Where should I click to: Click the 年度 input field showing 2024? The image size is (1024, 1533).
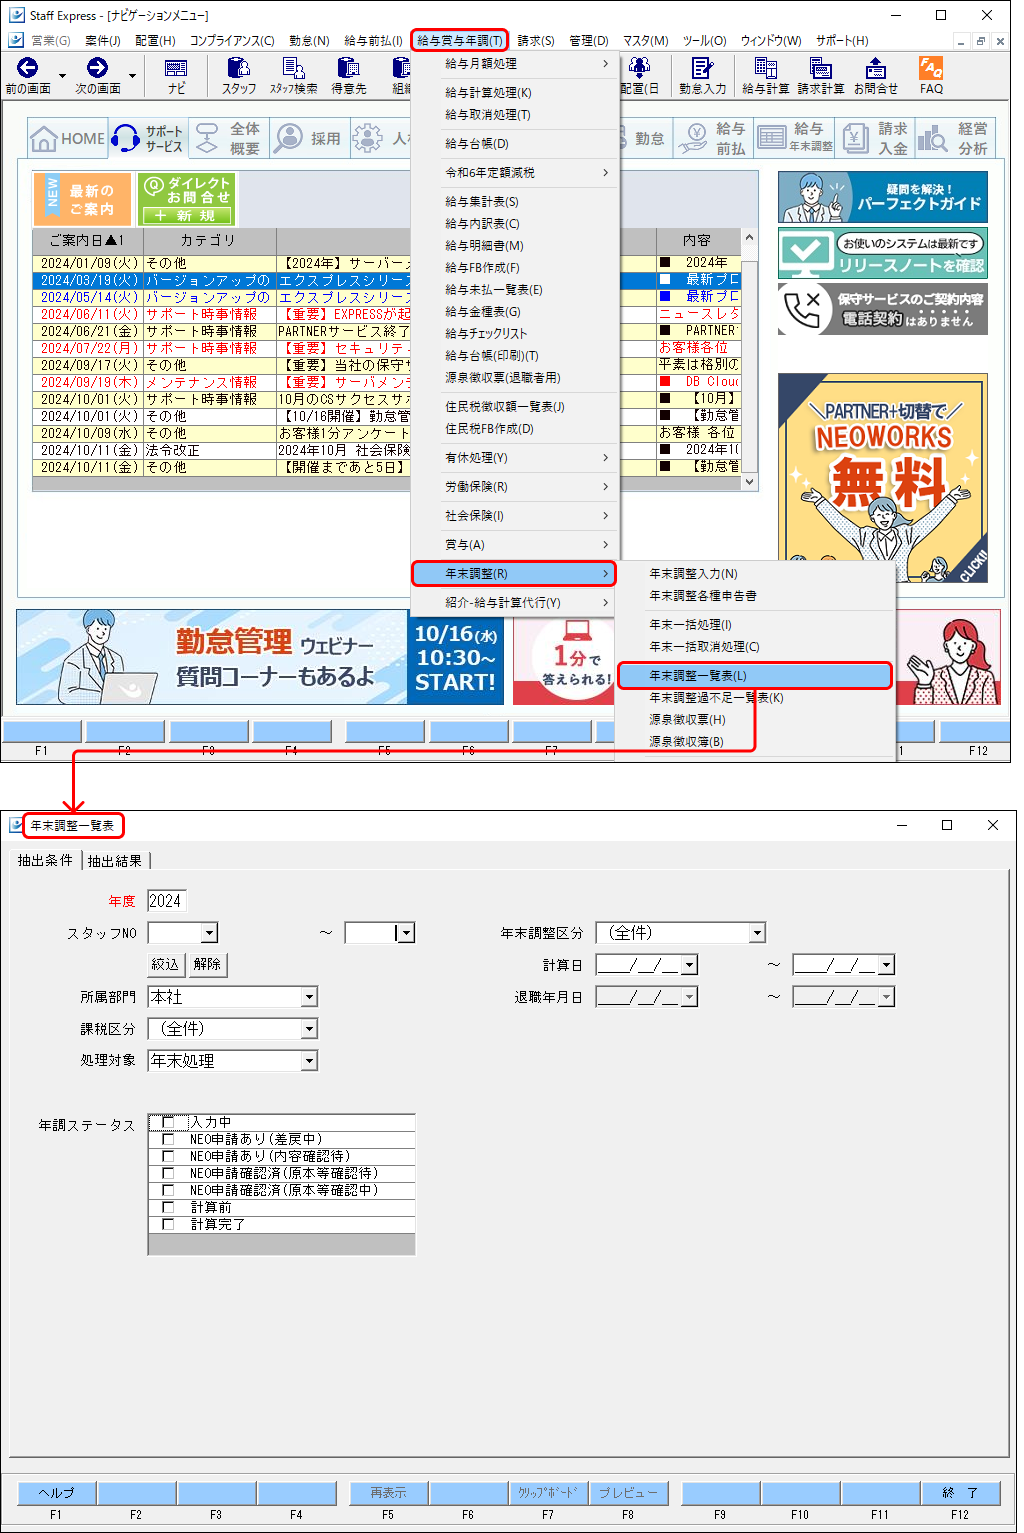(166, 901)
